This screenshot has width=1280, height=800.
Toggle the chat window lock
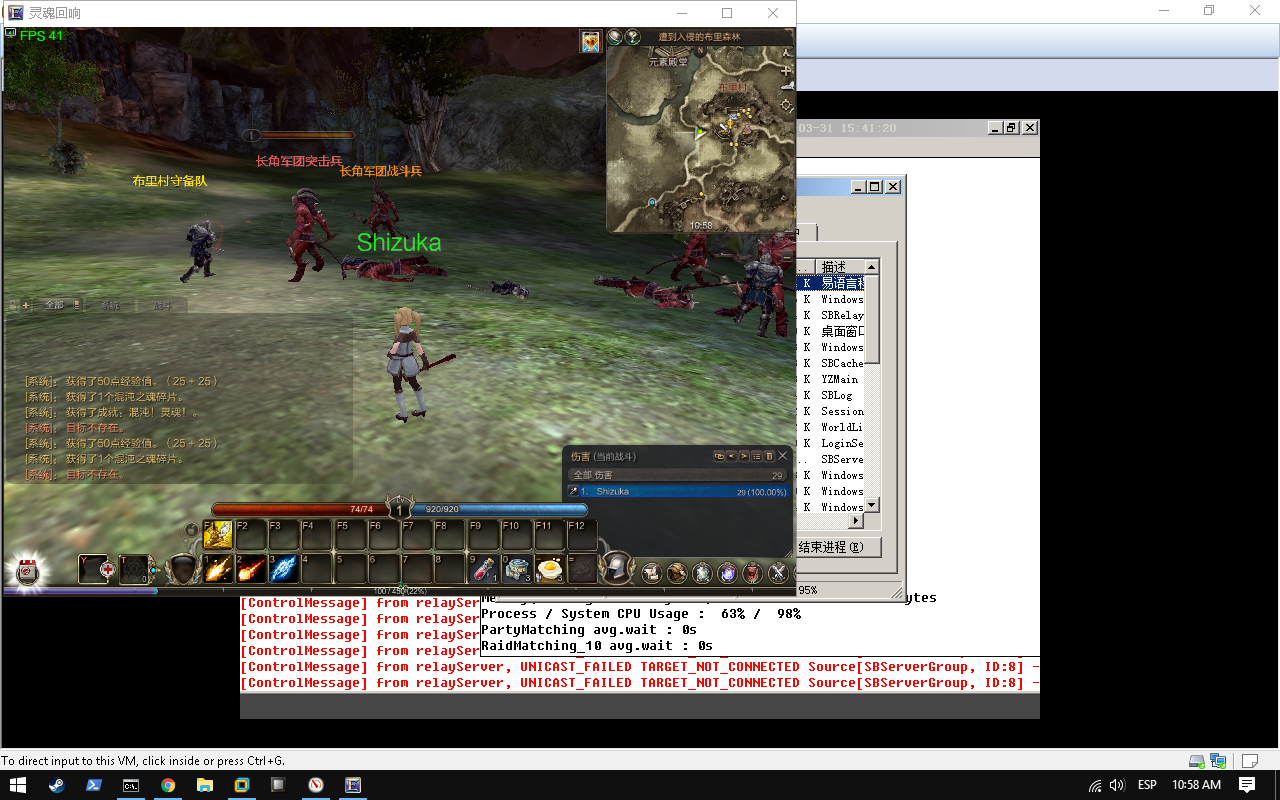pyautogui.click(x=12, y=306)
